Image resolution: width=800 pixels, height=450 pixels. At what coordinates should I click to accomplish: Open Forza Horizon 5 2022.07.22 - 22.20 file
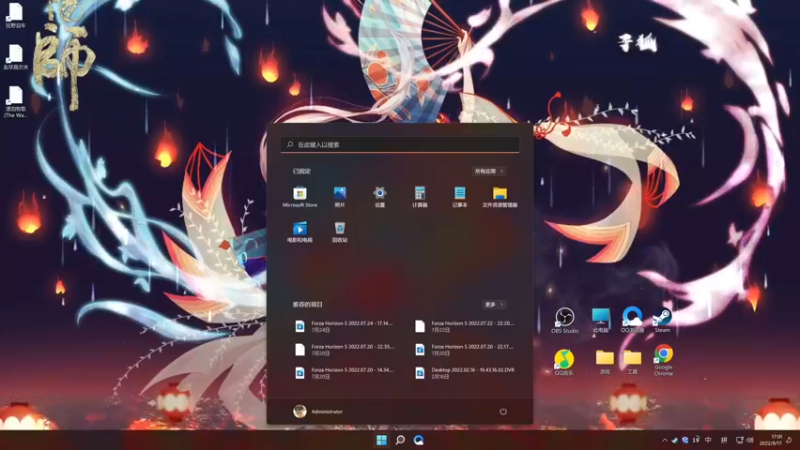click(465, 327)
